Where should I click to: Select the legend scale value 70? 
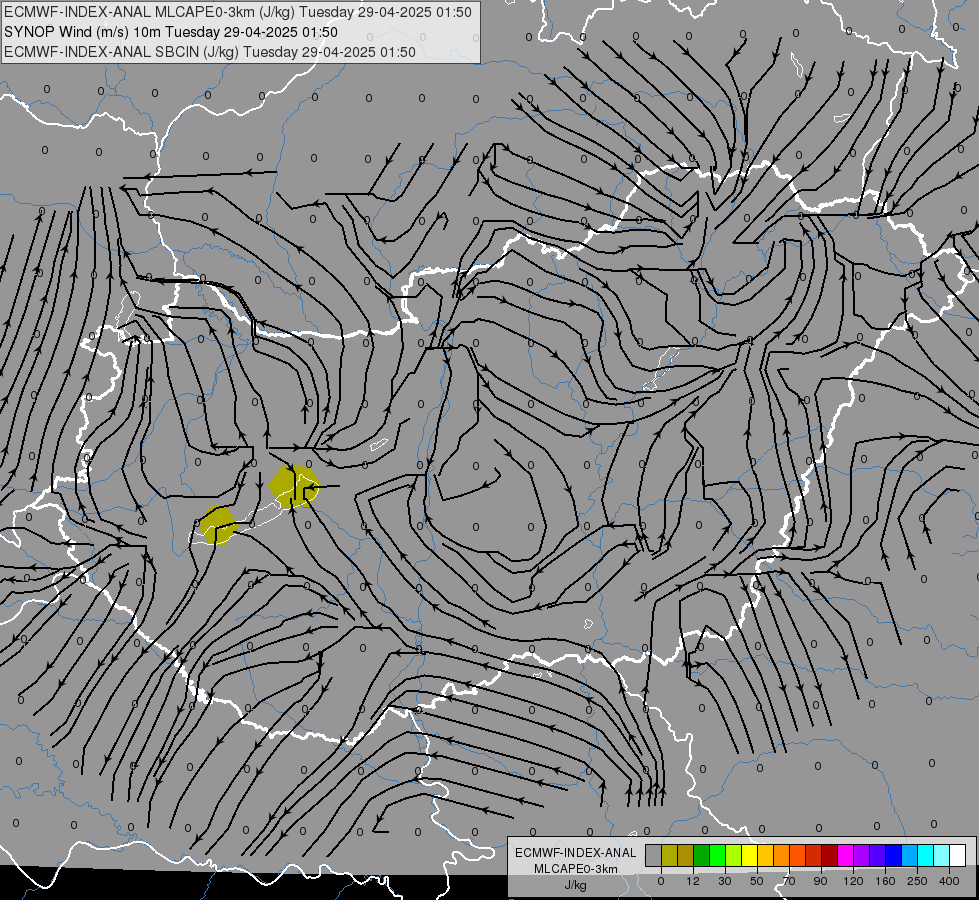pos(789,881)
